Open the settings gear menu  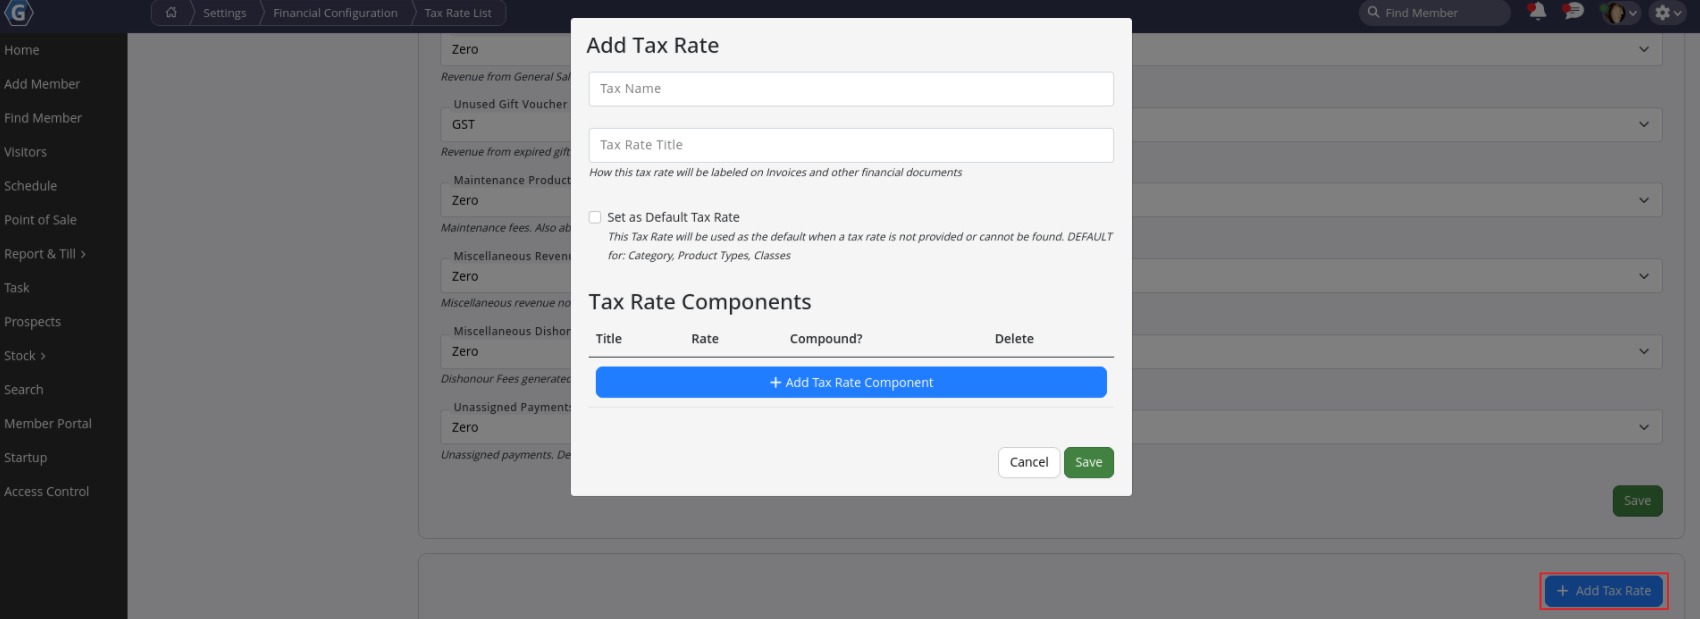pyautogui.click(x=1667, y=13)
